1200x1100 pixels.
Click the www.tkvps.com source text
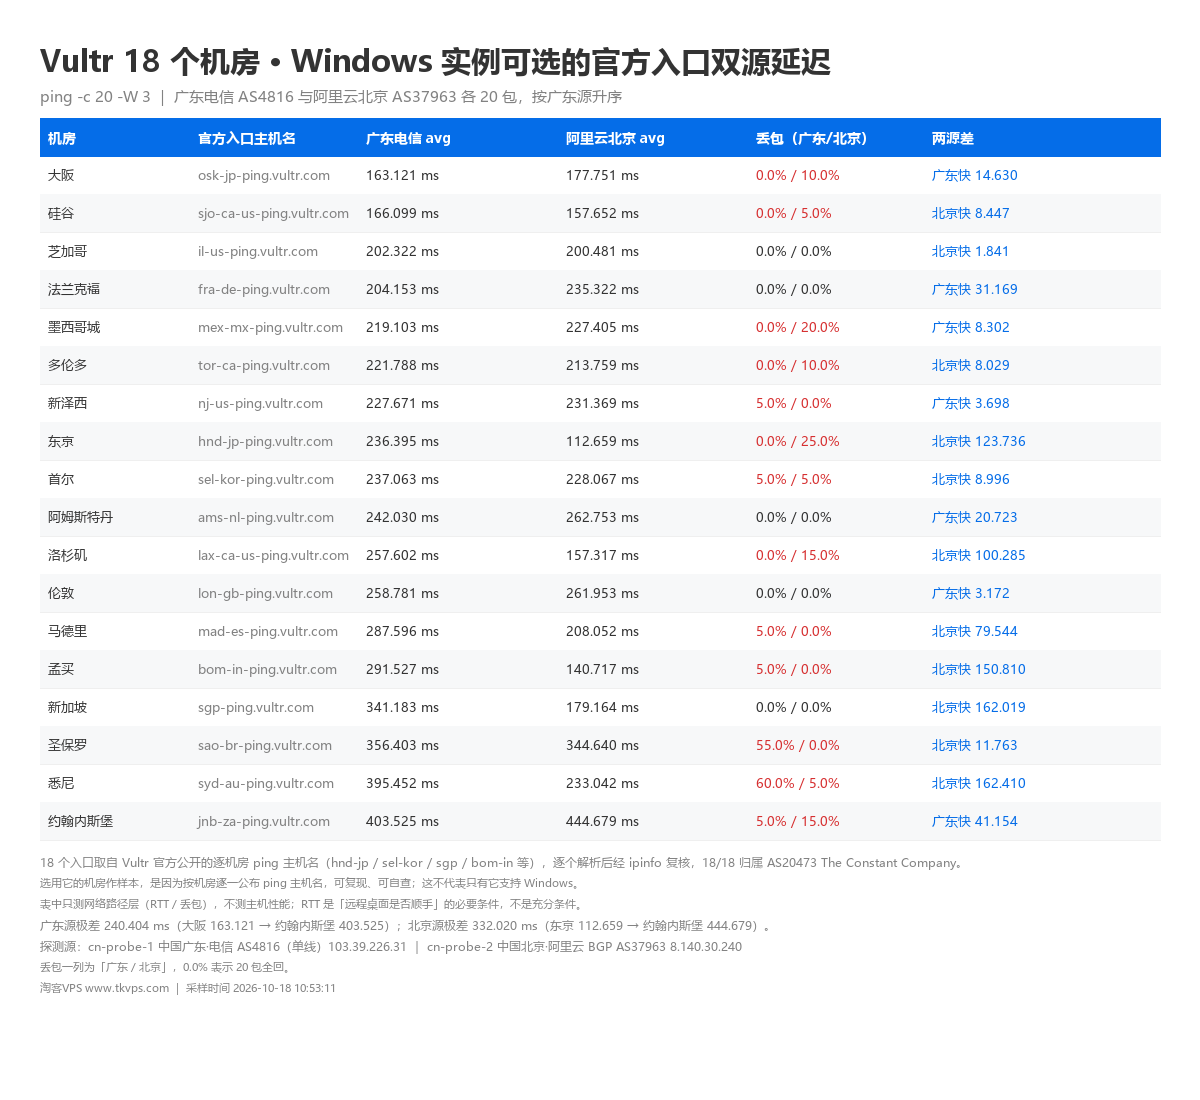(127, 988)
